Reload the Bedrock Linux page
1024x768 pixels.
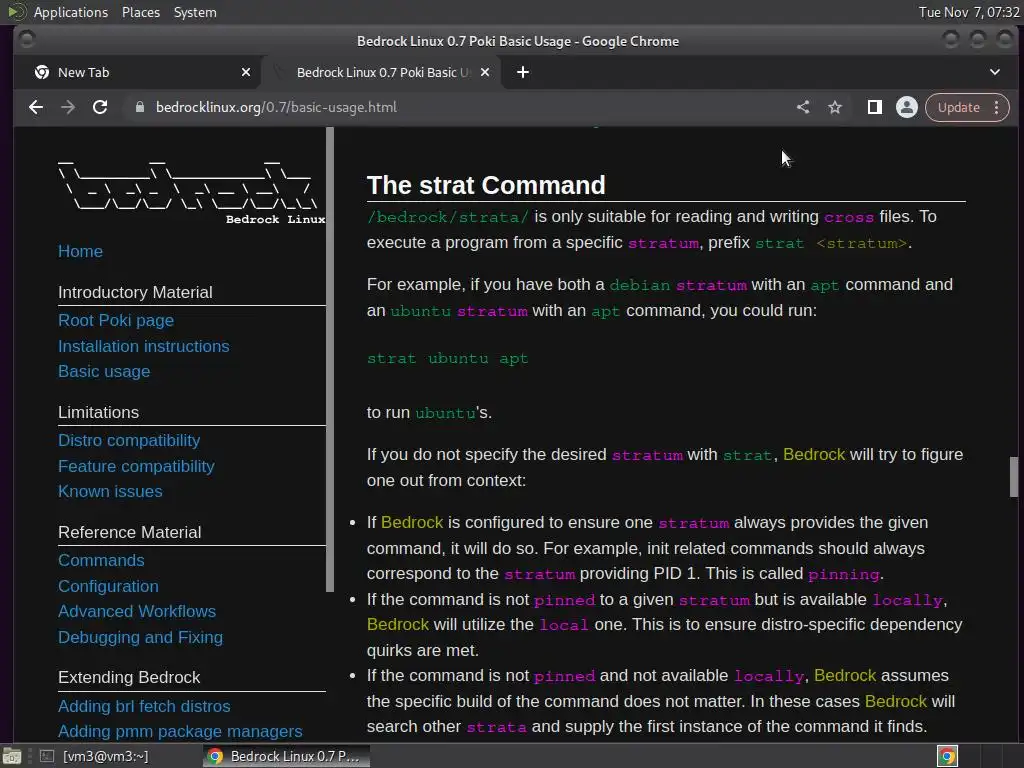100,107
